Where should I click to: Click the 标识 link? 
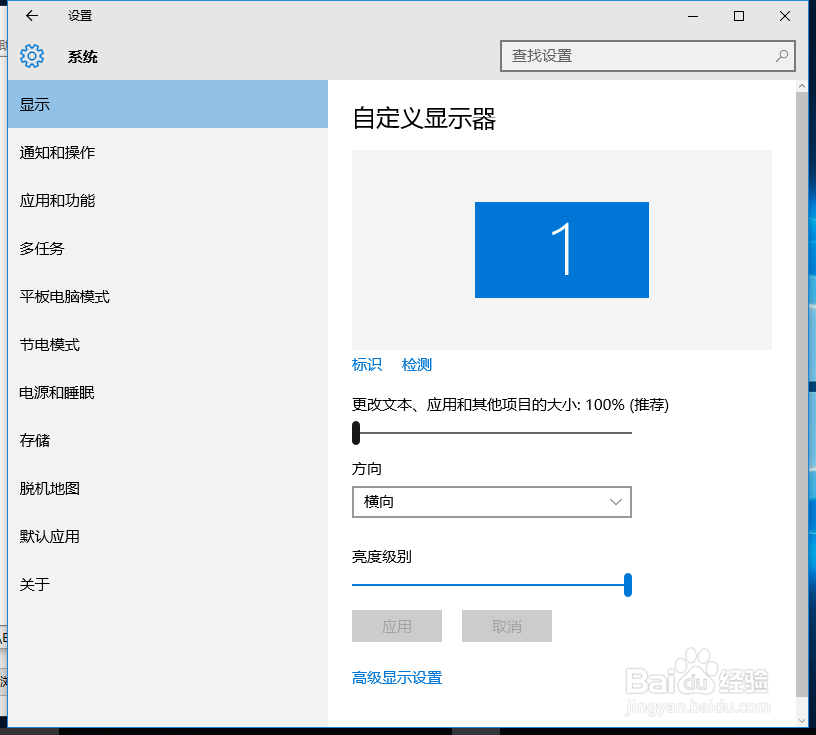click(x=367, y=364)
